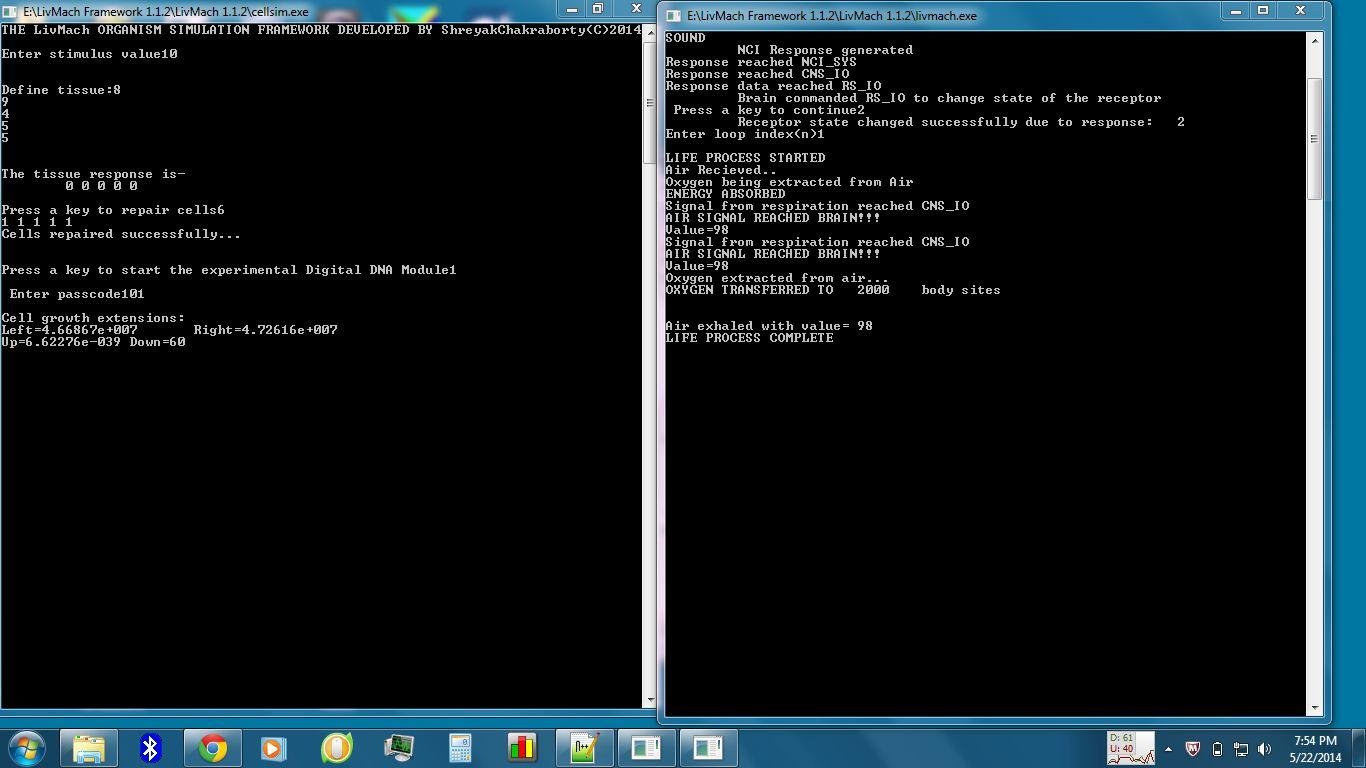Click the 'Enter stimulus value10' line

click(90, 54)
